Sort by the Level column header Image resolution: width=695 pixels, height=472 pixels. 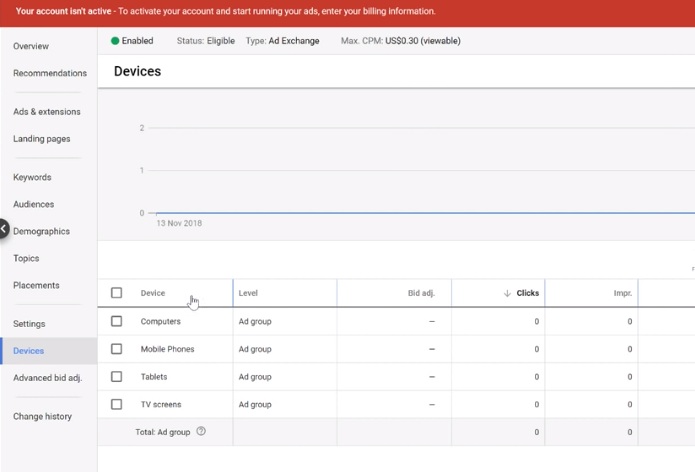tap(248, 293)
